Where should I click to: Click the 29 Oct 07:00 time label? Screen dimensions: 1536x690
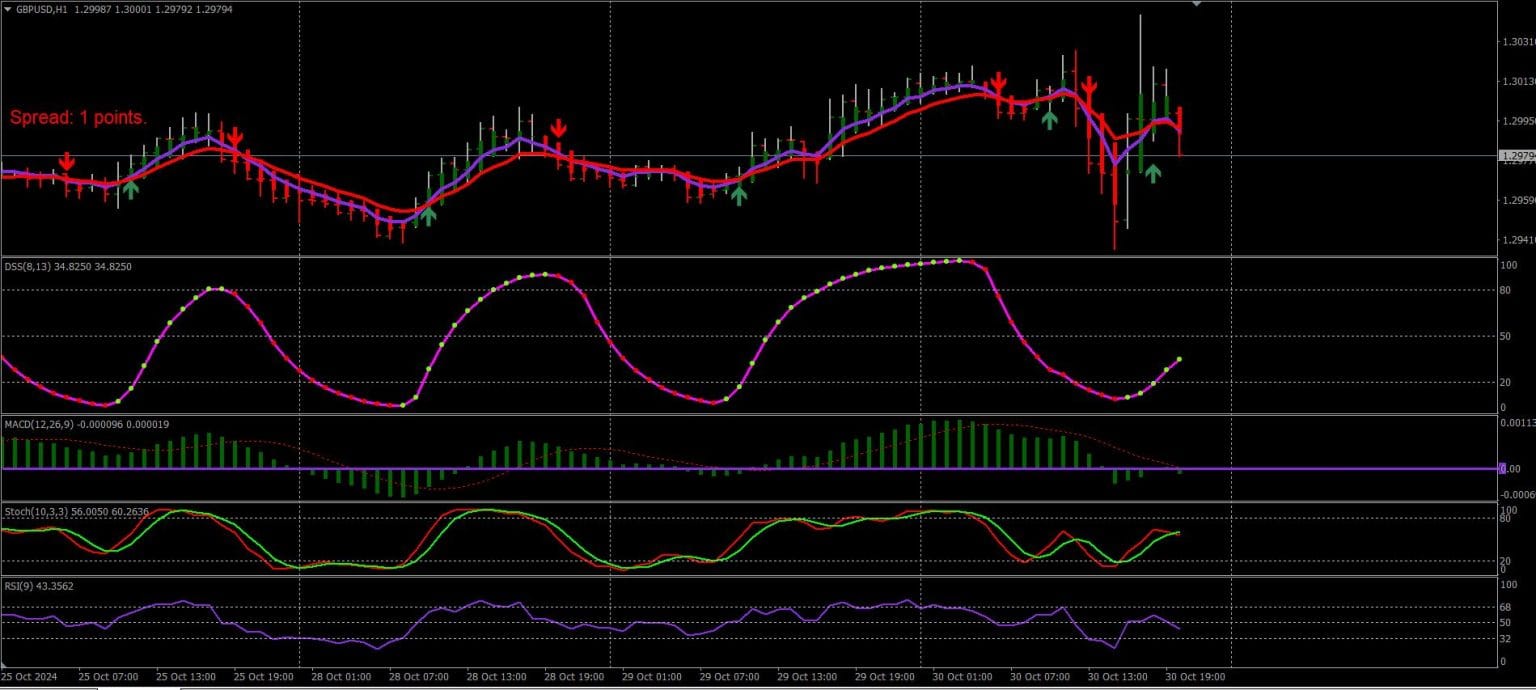click(x=729, y=677)
